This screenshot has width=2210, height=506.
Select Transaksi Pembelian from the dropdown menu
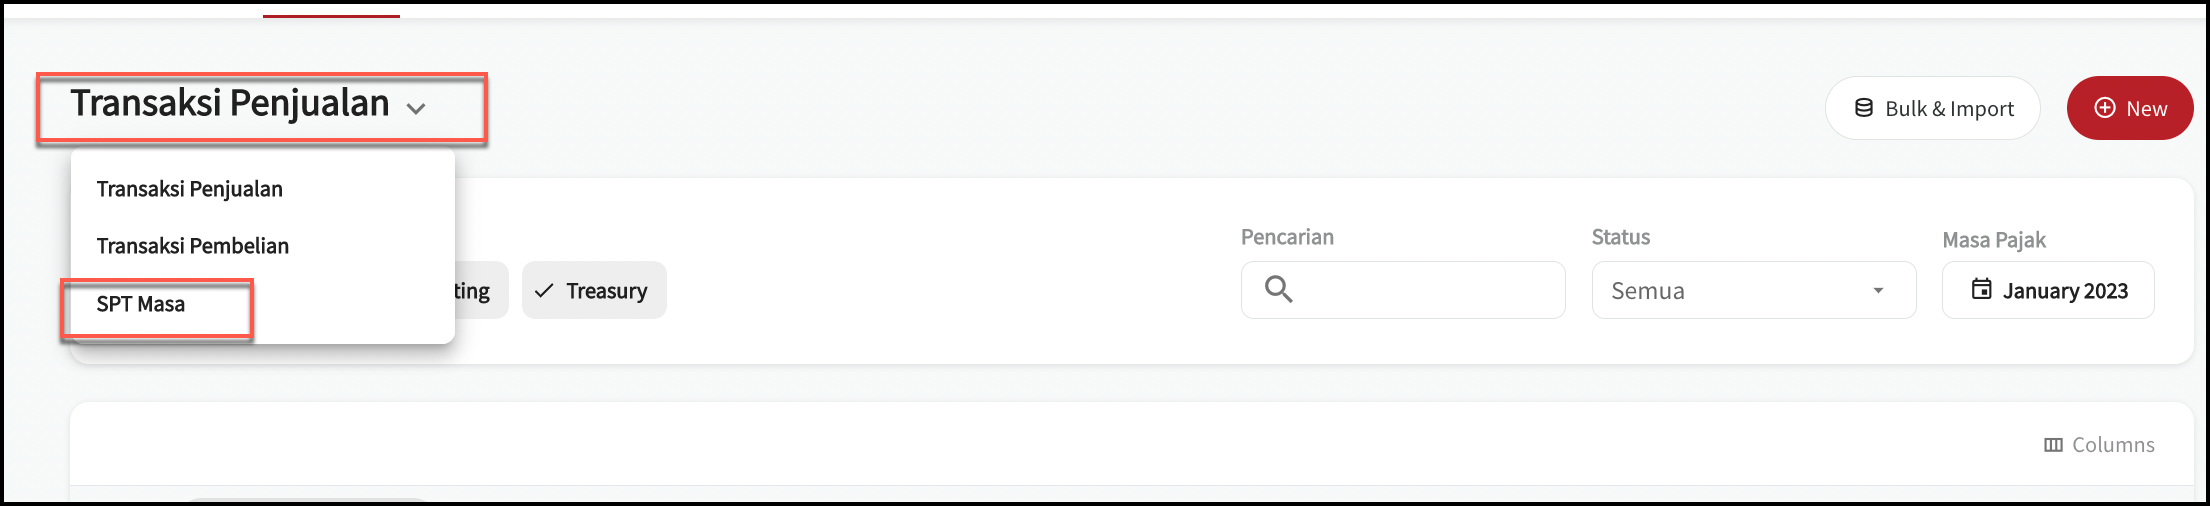point(193,246)
